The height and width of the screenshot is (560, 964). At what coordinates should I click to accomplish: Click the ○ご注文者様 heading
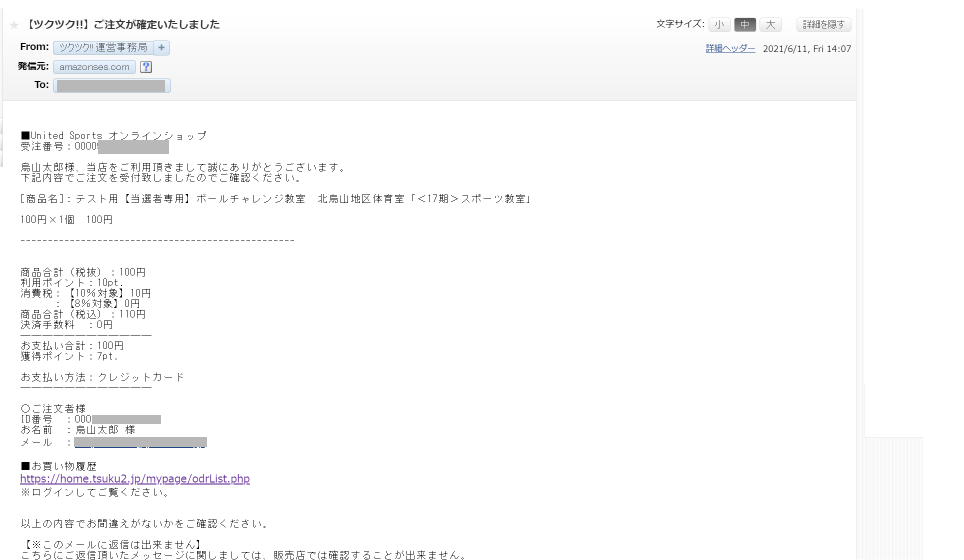coord(53,408)
